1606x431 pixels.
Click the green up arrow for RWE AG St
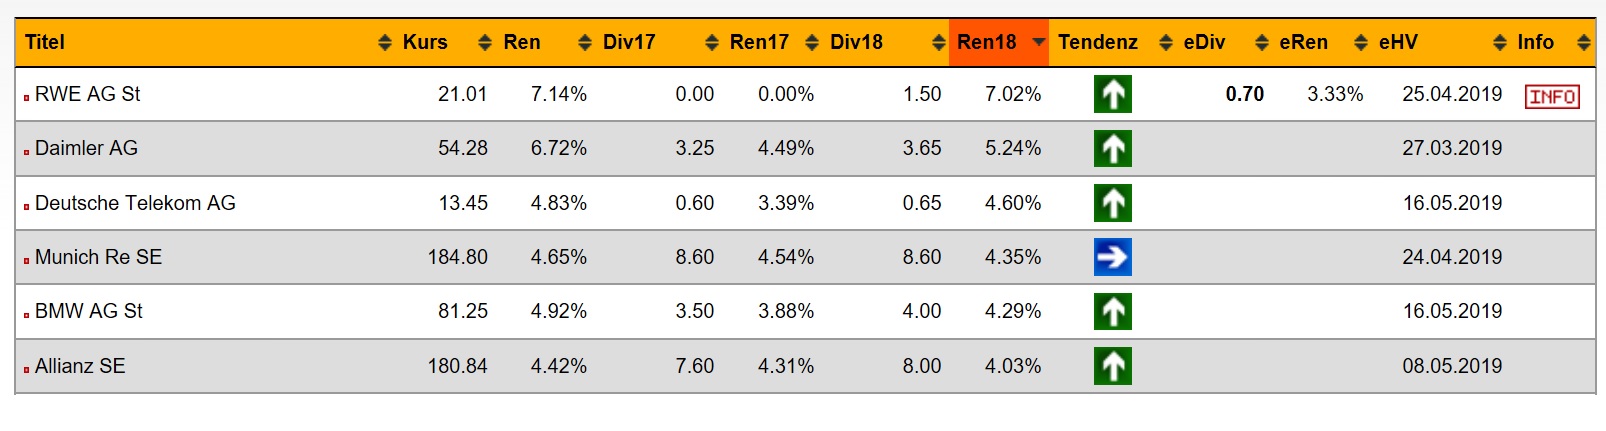coord(1112,94)
